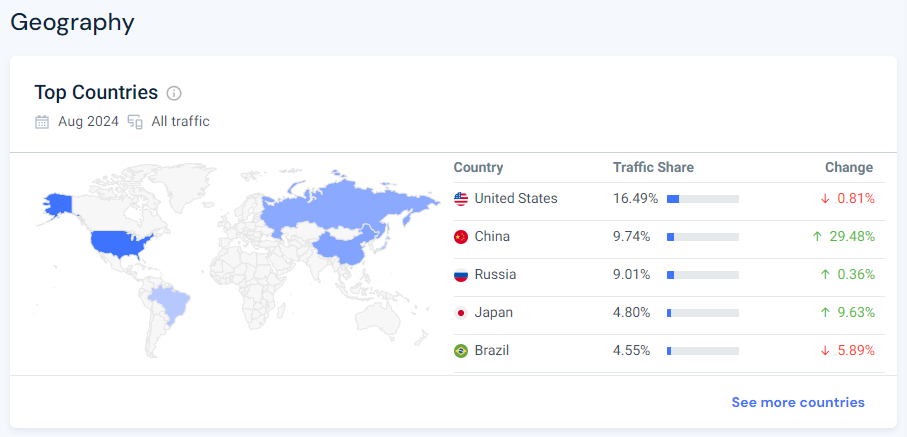This screenshot has height=437, width=907.
Task: Click the United States traffic share bar
Action: pos(703,199)
